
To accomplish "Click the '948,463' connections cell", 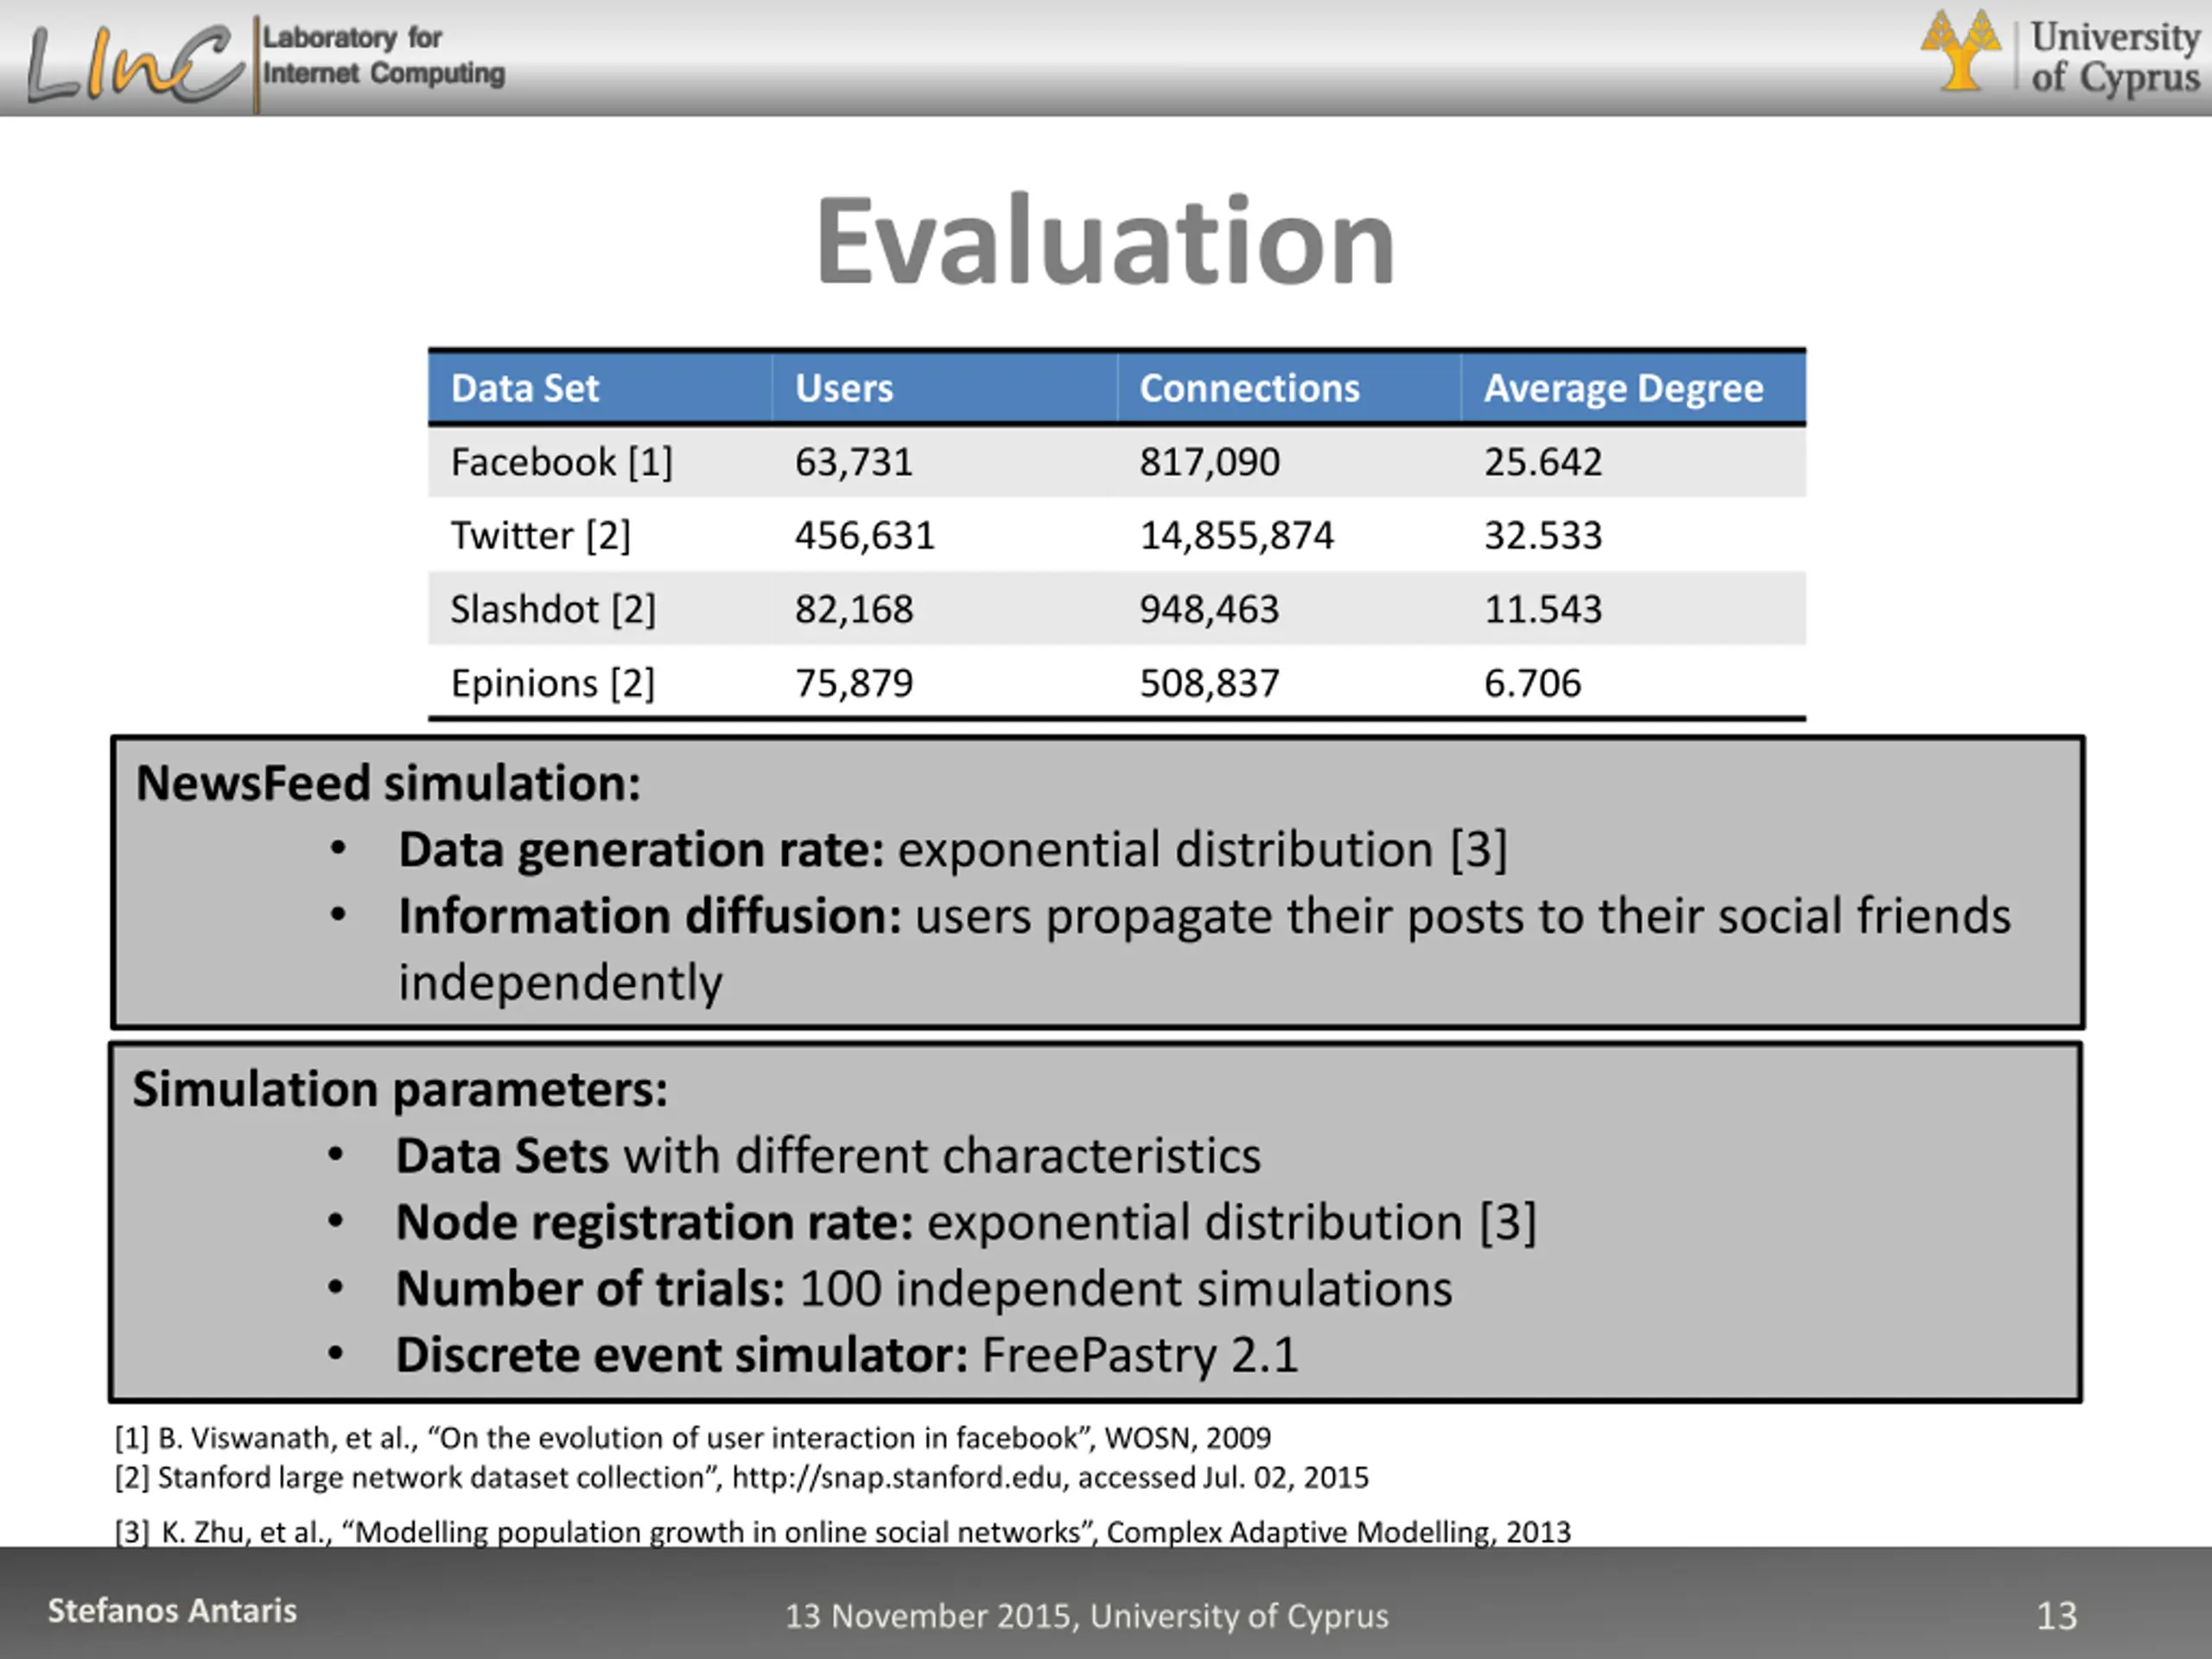I will [1210, 610].
